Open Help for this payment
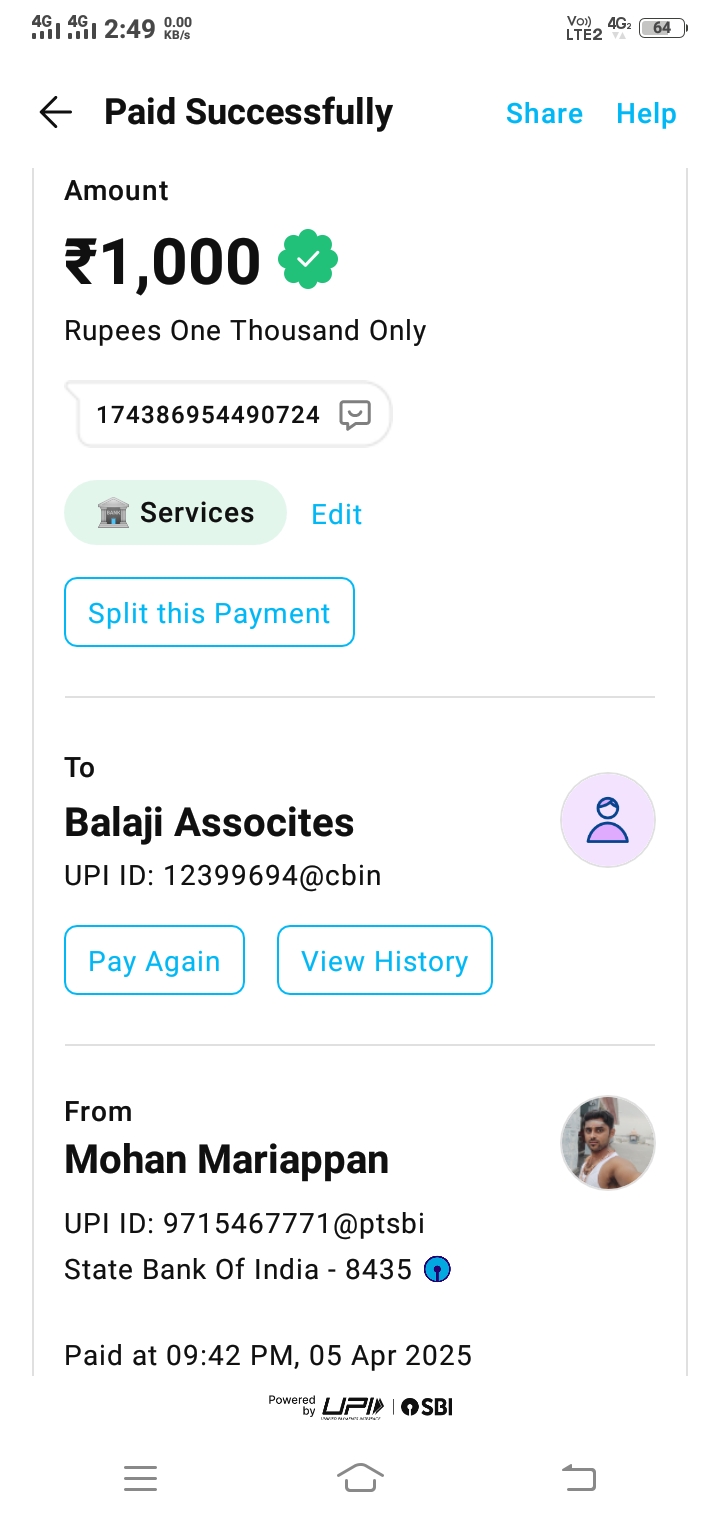Screen dimensions: 720x1520 coord(646,114)
